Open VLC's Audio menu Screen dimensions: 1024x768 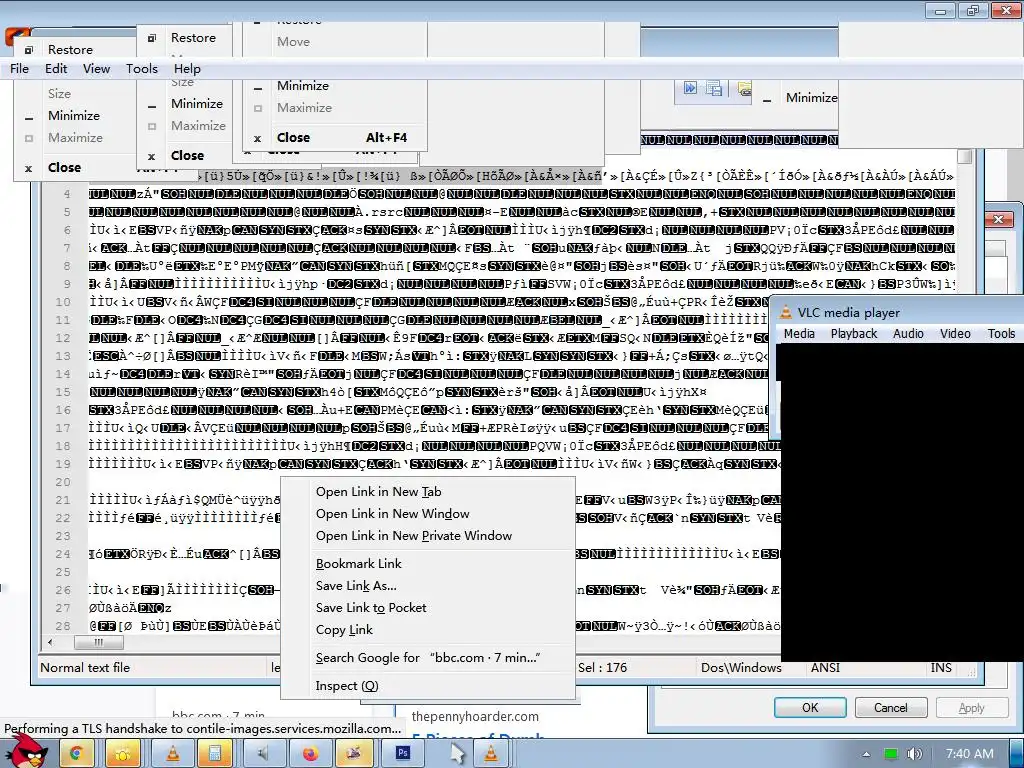908,334
